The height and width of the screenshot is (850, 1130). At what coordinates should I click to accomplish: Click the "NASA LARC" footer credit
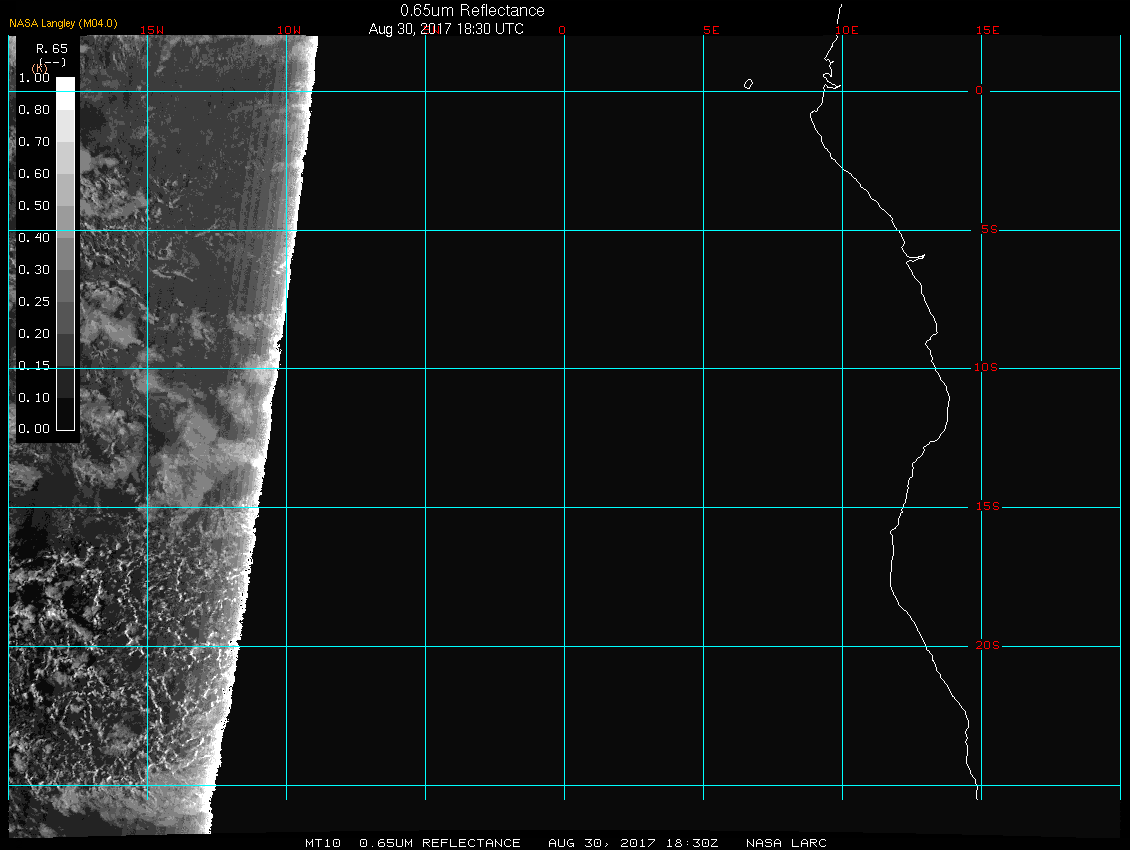point(786,843)
